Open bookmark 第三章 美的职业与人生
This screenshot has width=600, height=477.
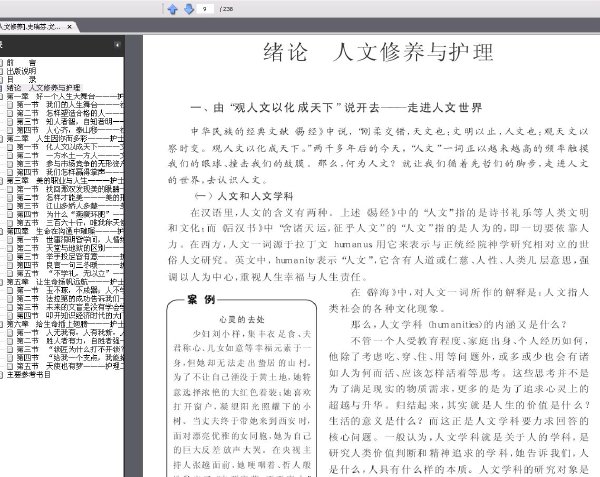tap(65, 181)
